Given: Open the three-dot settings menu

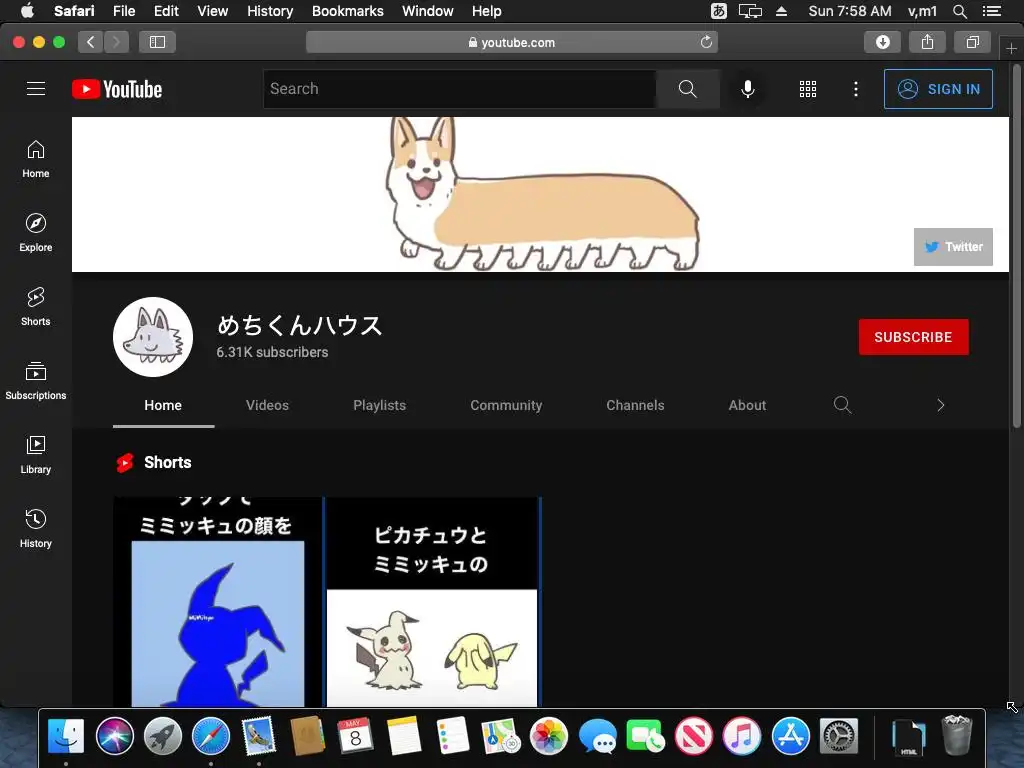Looking at the screenshot, I should [856, 89].
